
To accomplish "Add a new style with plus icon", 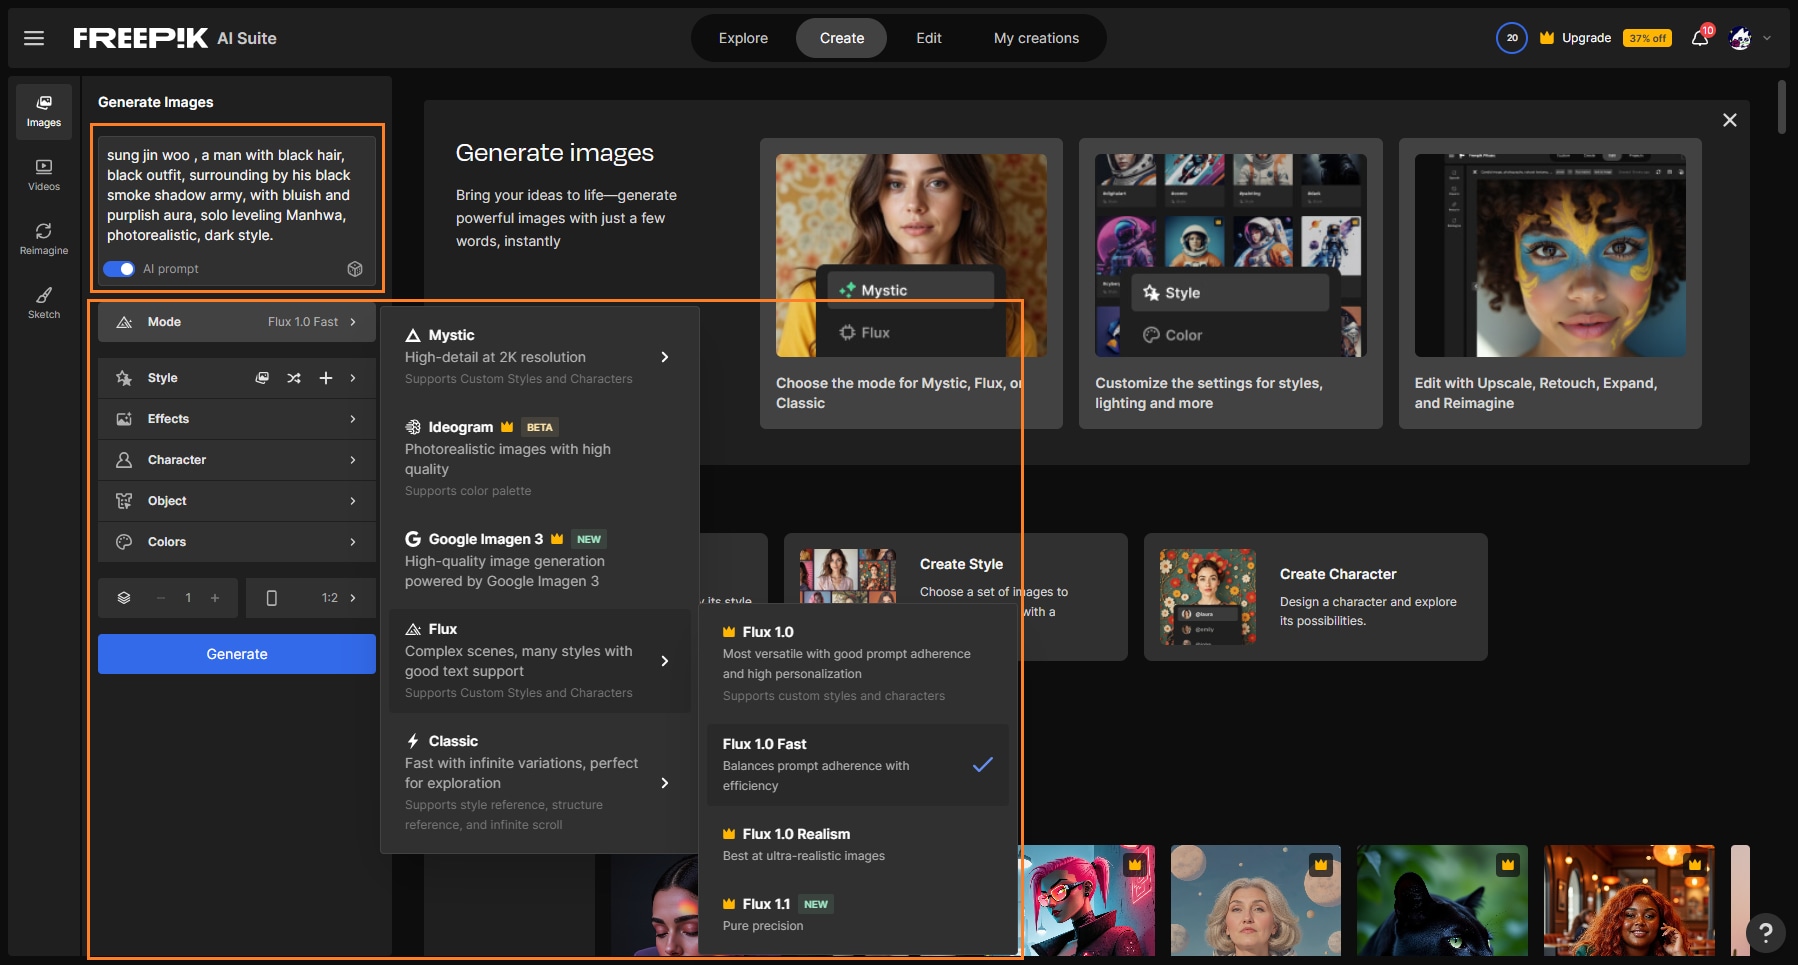I will 326,378.
